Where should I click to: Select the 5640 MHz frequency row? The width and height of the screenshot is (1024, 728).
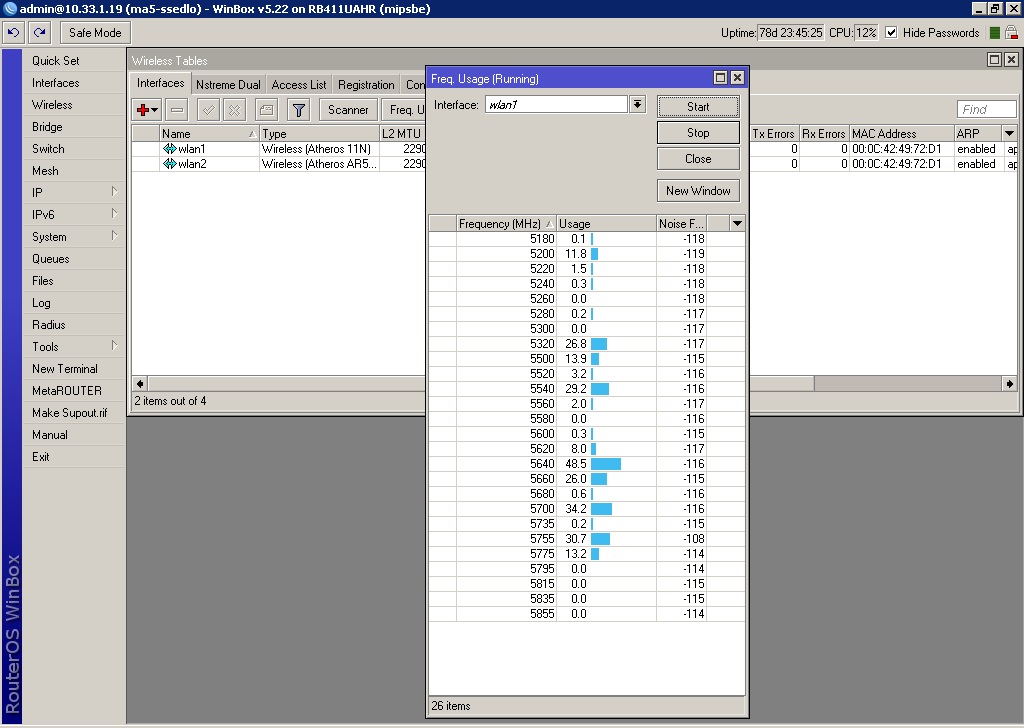pyautogui.click(x=586, y=464)
